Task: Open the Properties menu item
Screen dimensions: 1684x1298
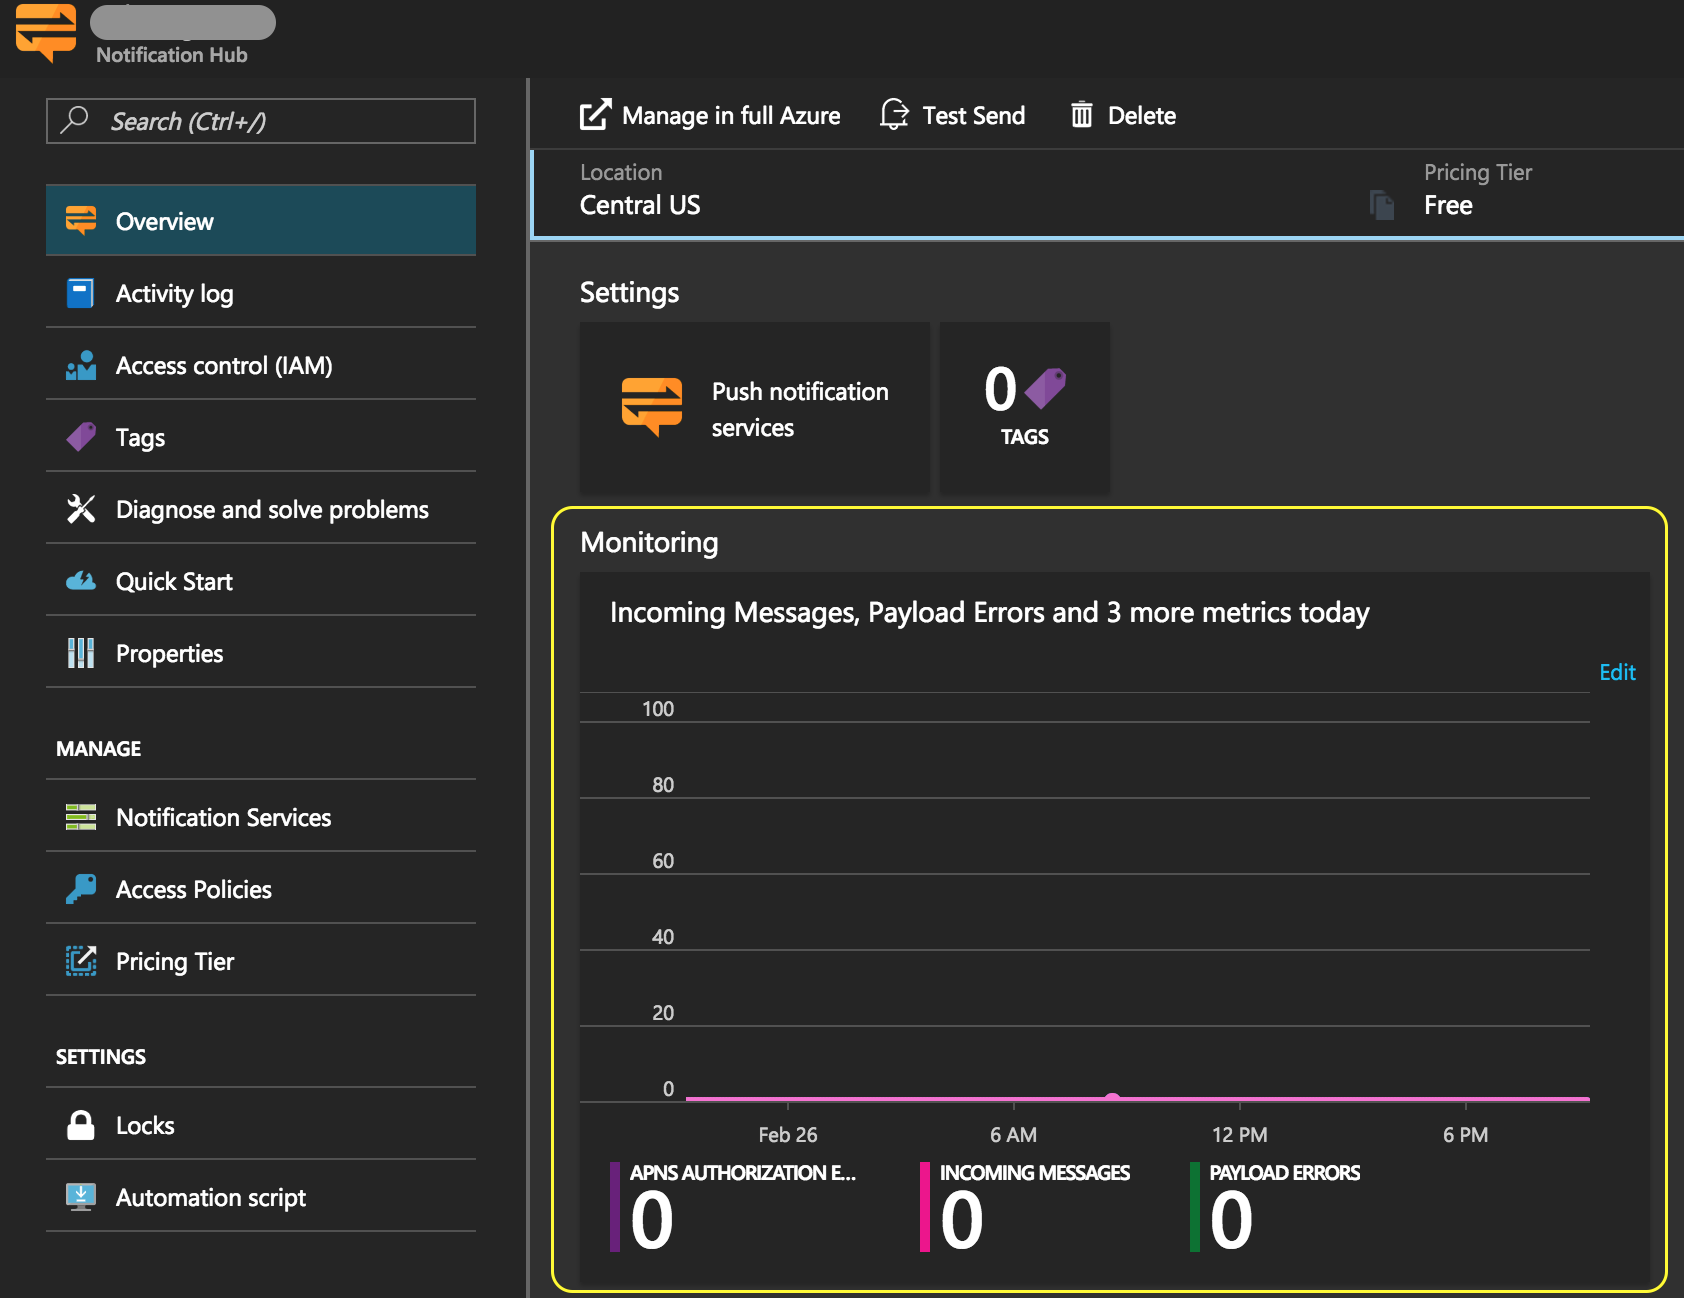Action: pyautogui.click(x=261, y=653)
